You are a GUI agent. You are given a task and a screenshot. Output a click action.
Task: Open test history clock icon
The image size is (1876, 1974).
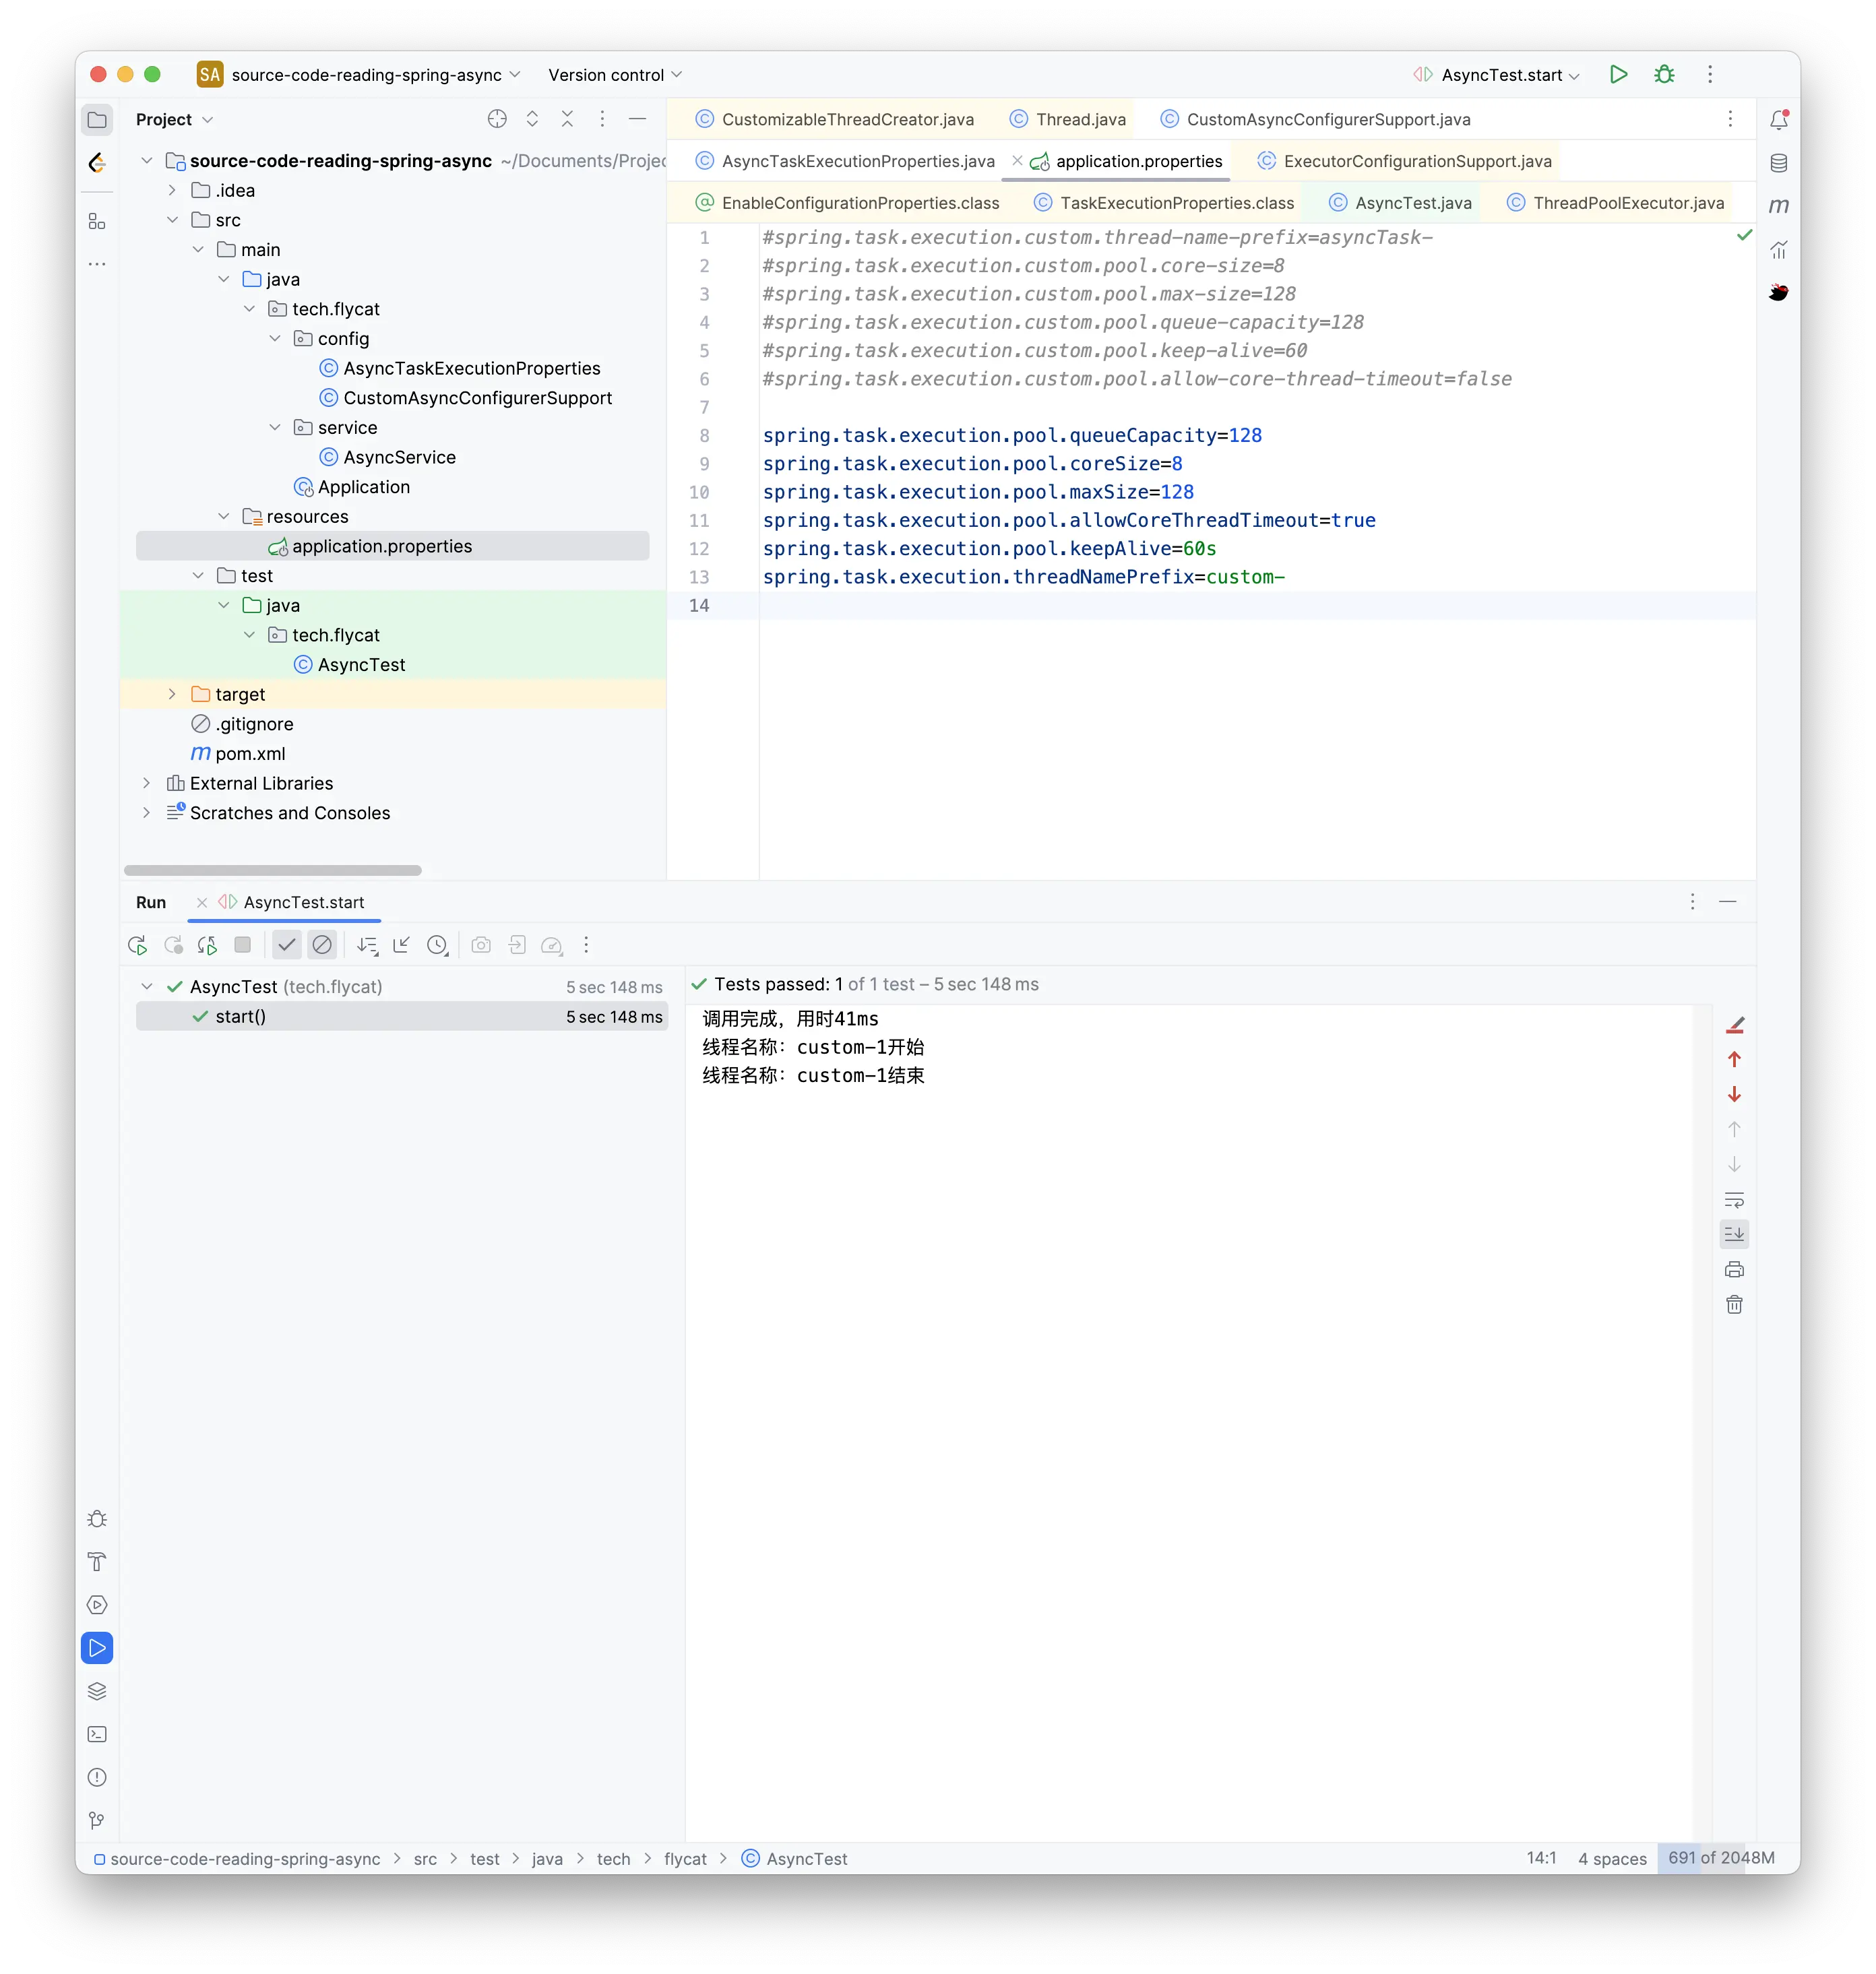(437, 945)
